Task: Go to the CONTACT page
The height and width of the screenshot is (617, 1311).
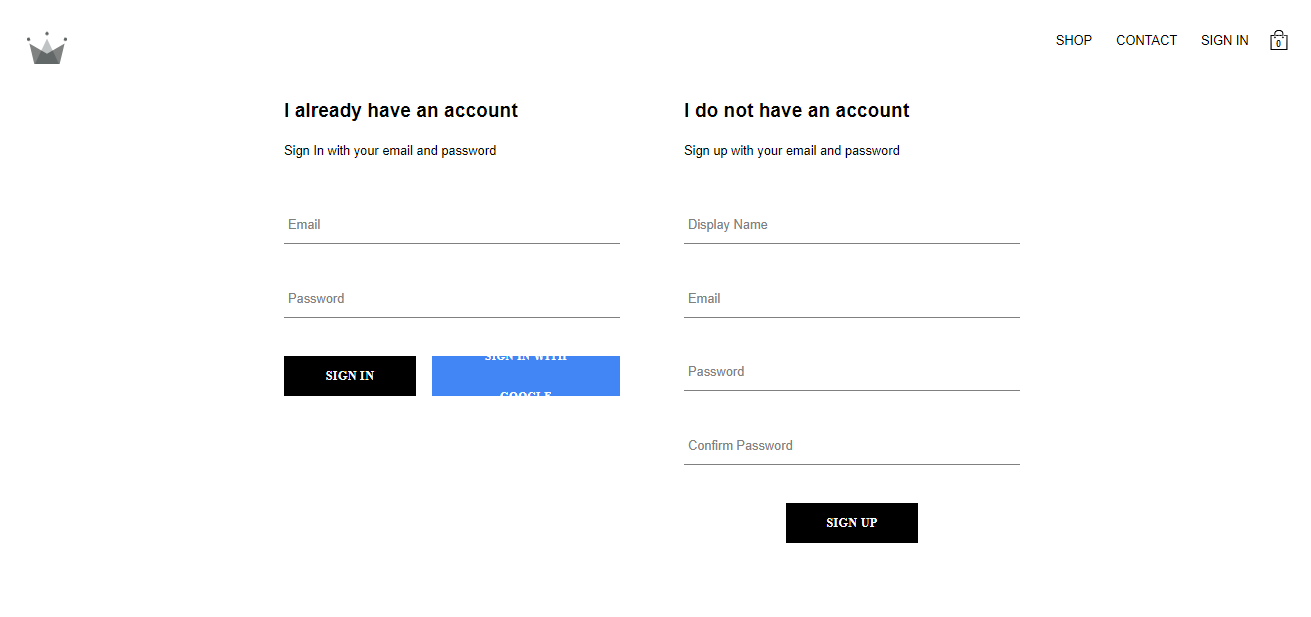Action: click(x=1146, y=41)
